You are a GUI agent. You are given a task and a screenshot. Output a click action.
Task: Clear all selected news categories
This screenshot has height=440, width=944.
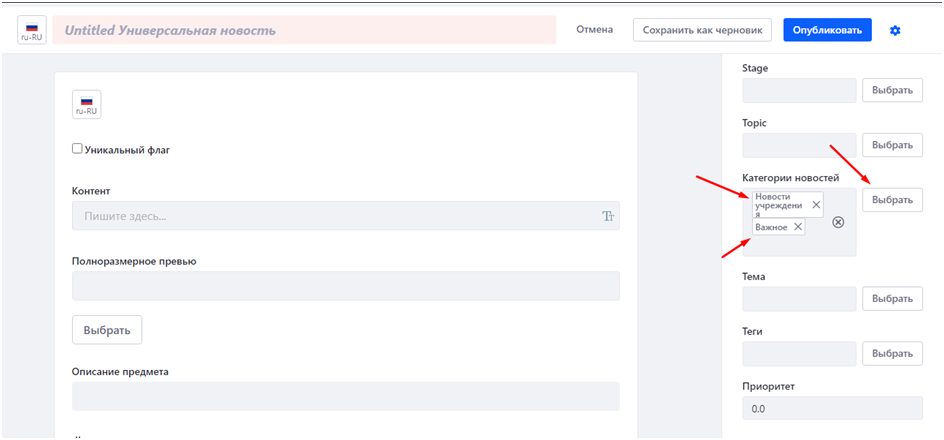click(838, 222)
